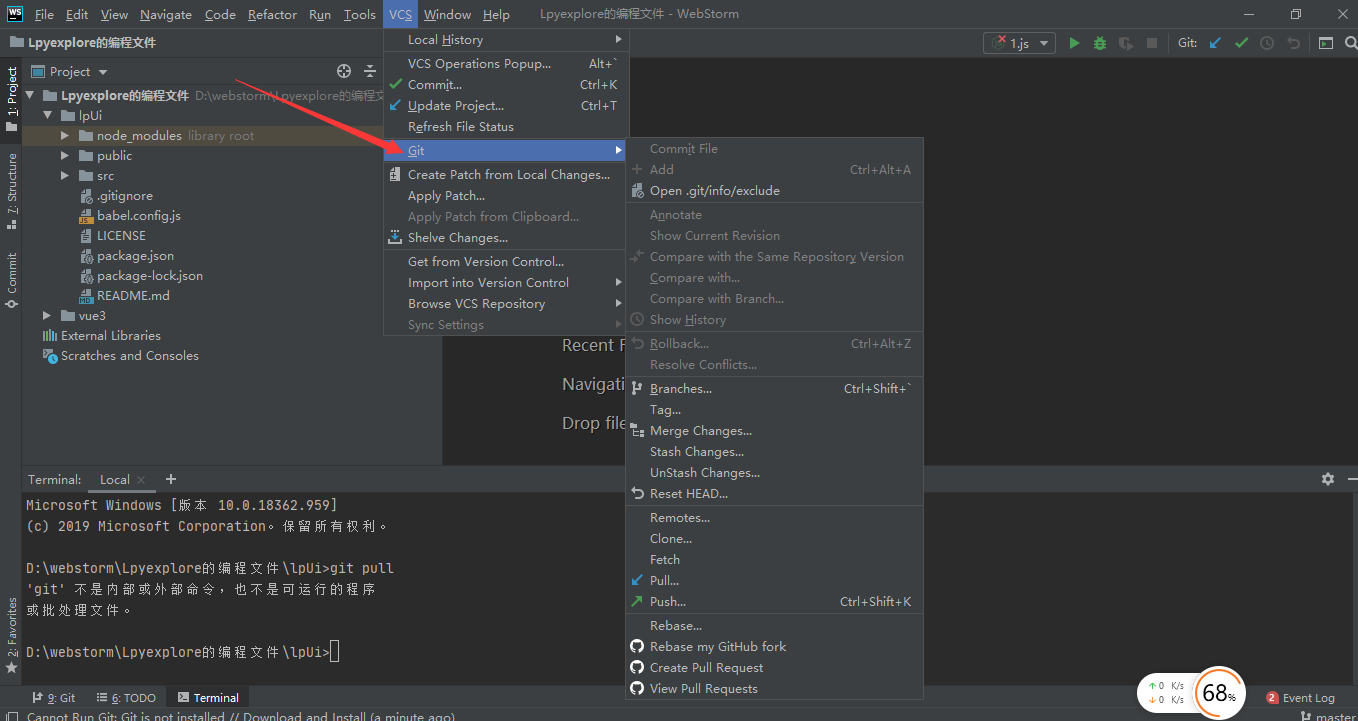Start debugging with the green bug icon
The height and width of the screenshot is (721, 1358).
1100,43
